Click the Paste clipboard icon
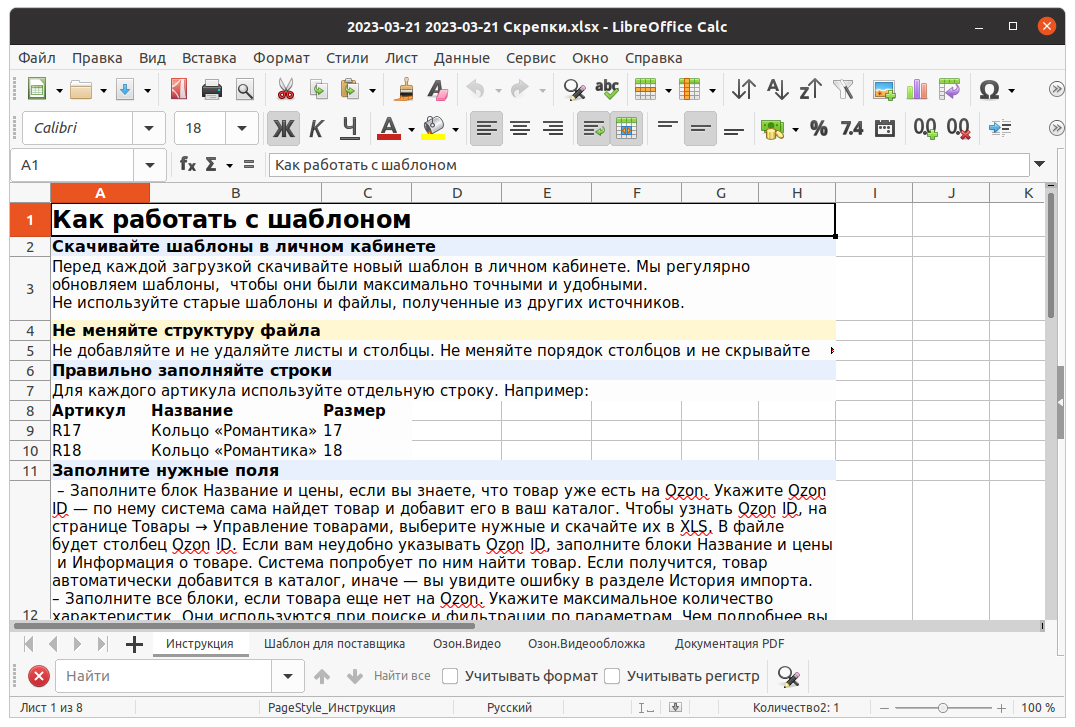Image resolution: width=1075 pixels, height=727 pixels. pos(350,90)
